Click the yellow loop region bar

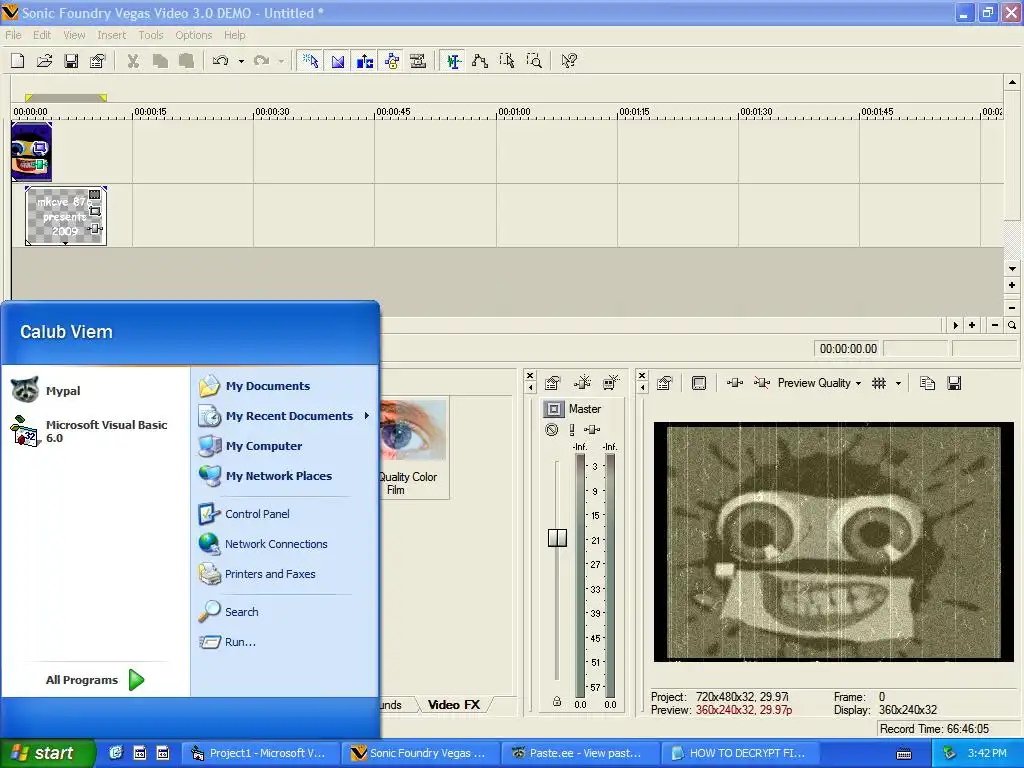pyautogui.click(x=66, y=98)
